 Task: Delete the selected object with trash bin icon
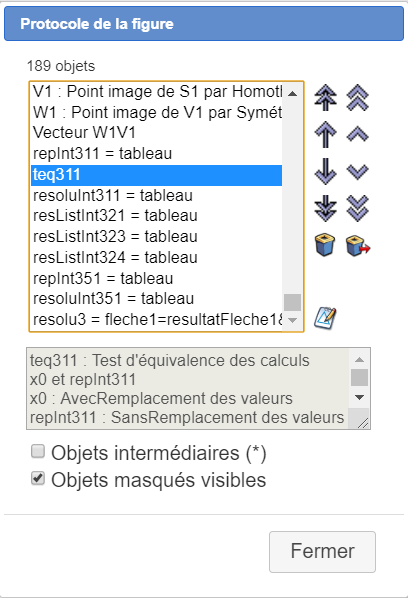click(325, 245)
